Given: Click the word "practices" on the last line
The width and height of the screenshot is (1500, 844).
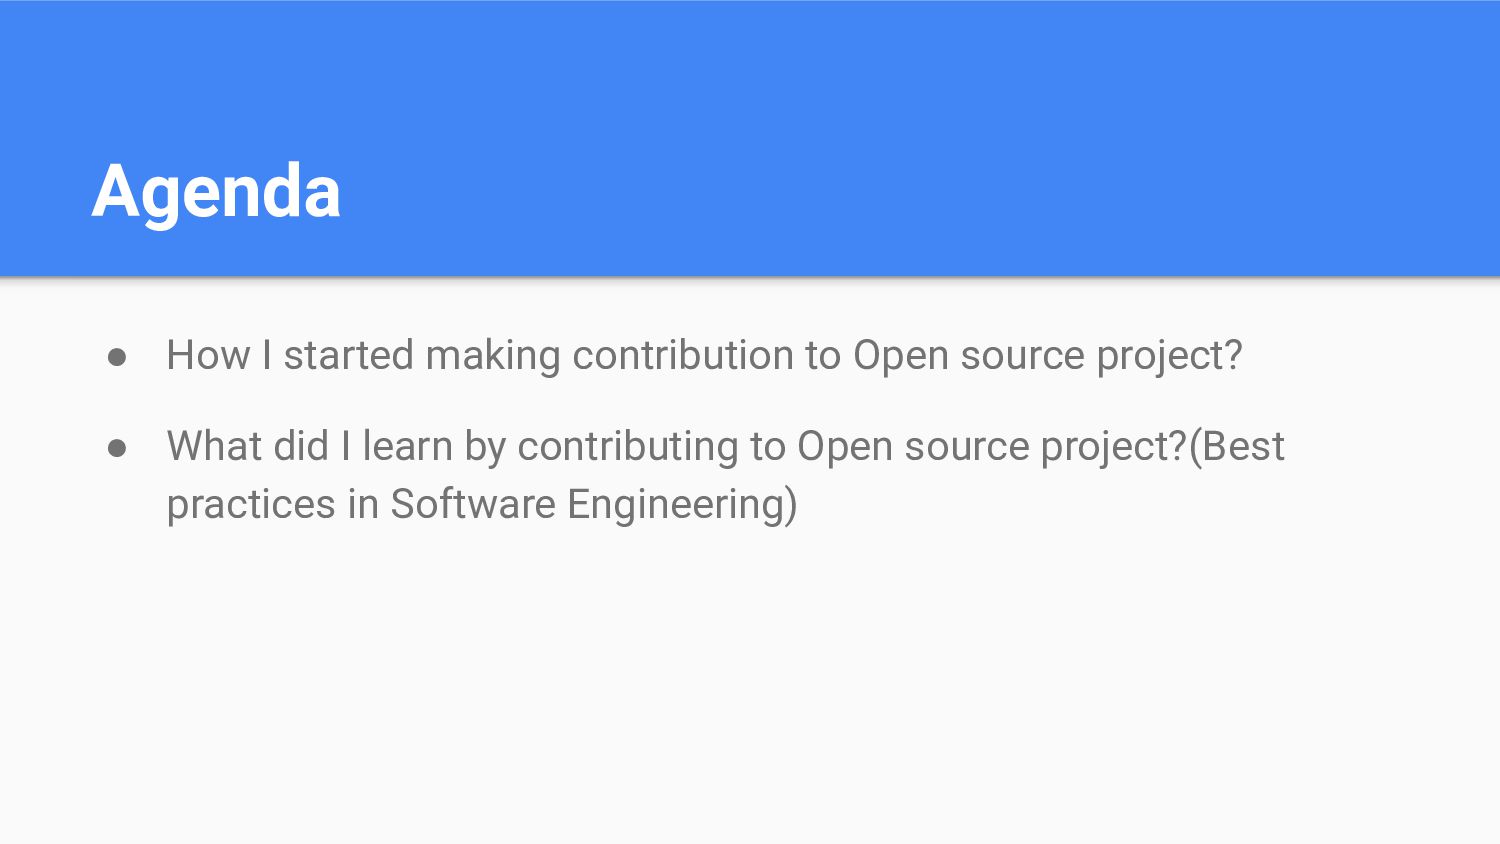Looking at the screenshot, I should 251,505.
